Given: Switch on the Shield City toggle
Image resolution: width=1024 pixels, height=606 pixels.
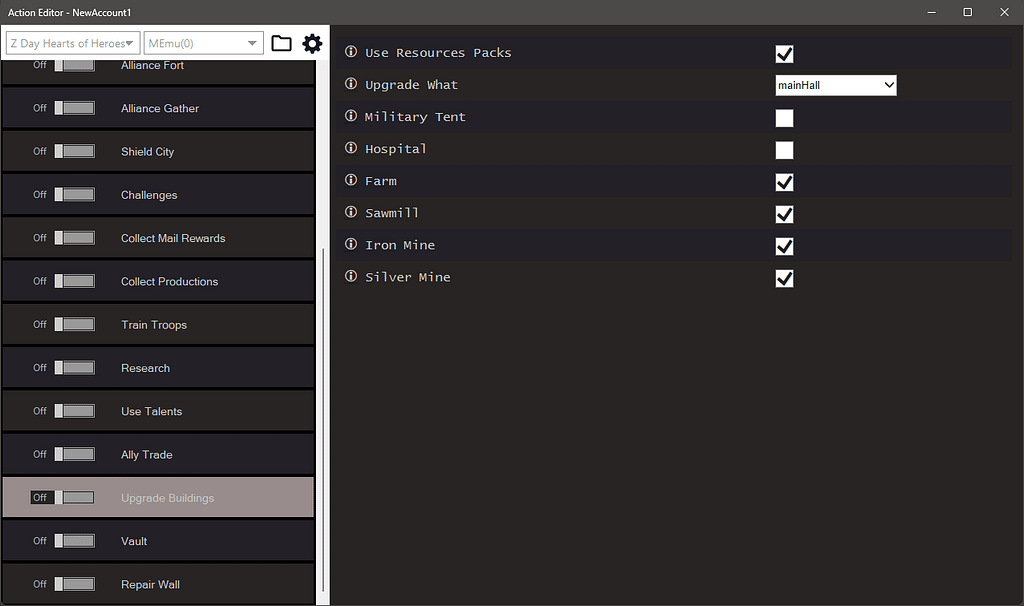Looking at the screenshot, I should pos(74,151).
